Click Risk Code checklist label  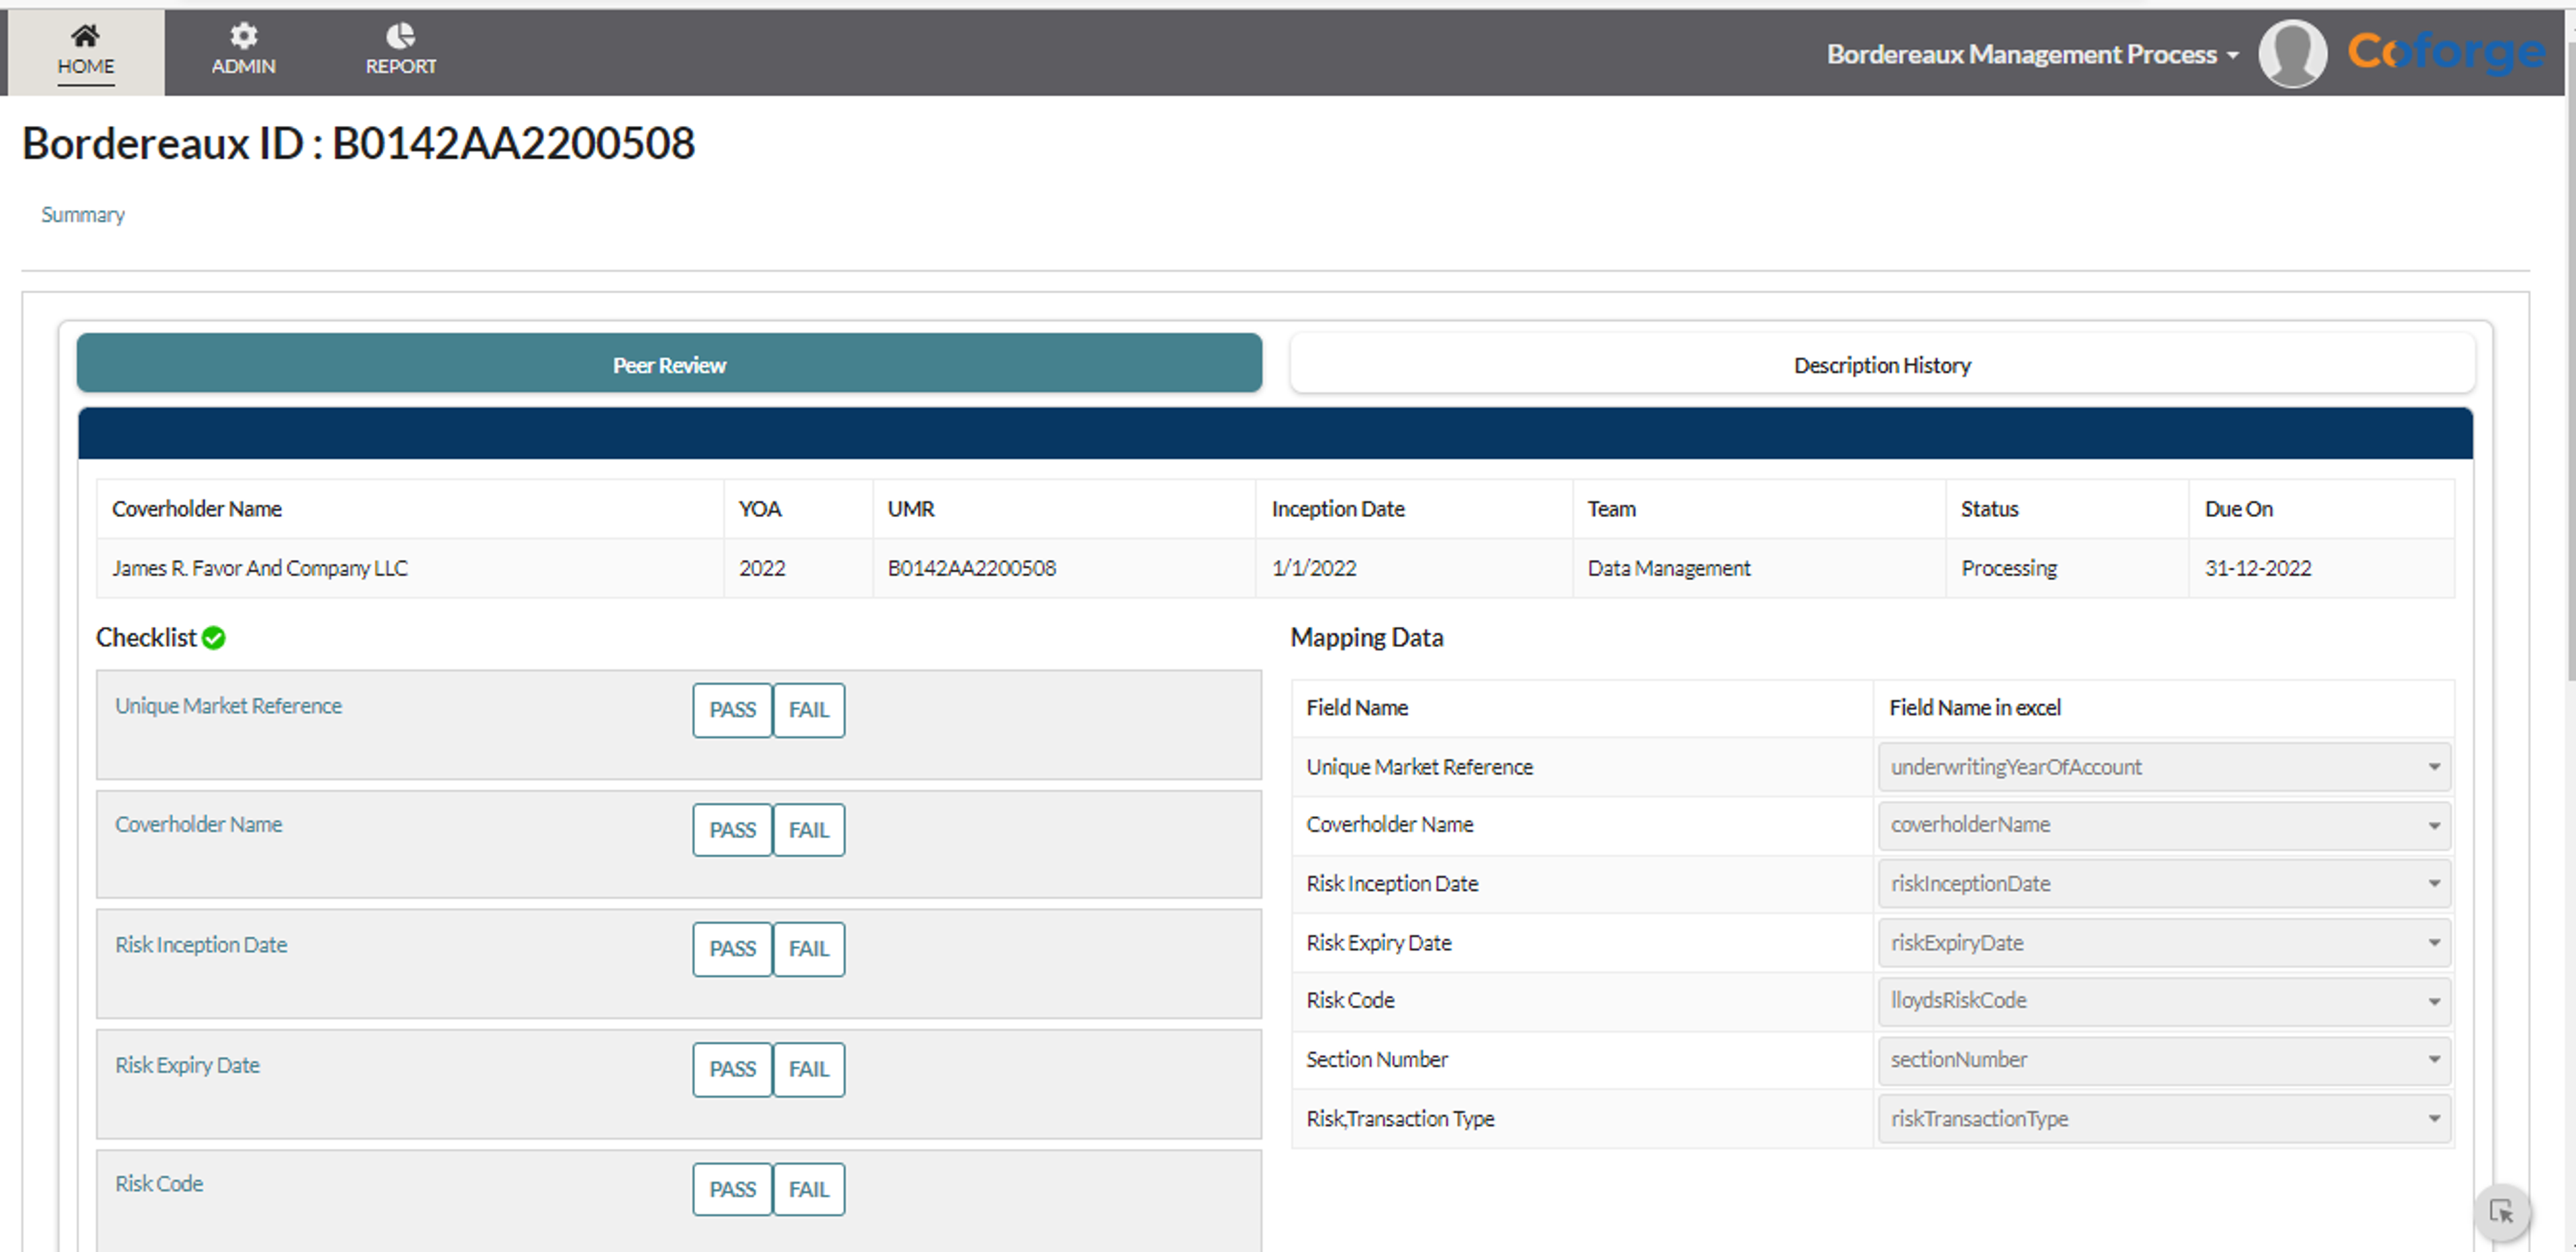[x=159, y=1184]
